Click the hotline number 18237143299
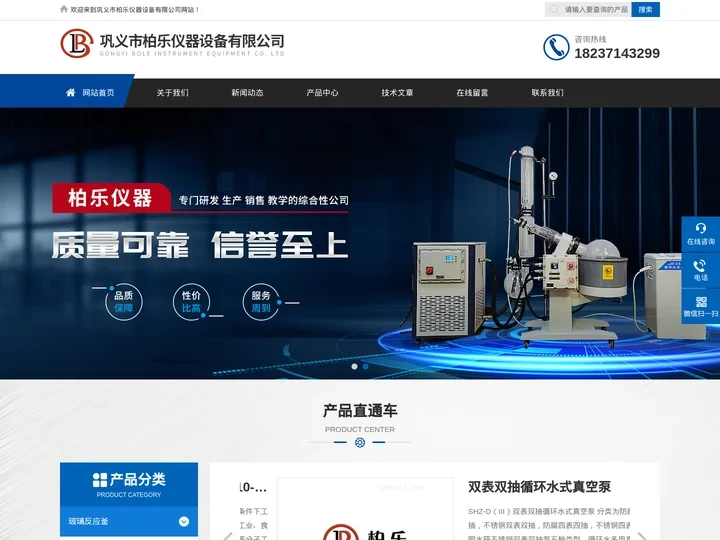Image resolution: width=720 pixels, height=540 pixels. pyautogui.click(x=617, y=53)
